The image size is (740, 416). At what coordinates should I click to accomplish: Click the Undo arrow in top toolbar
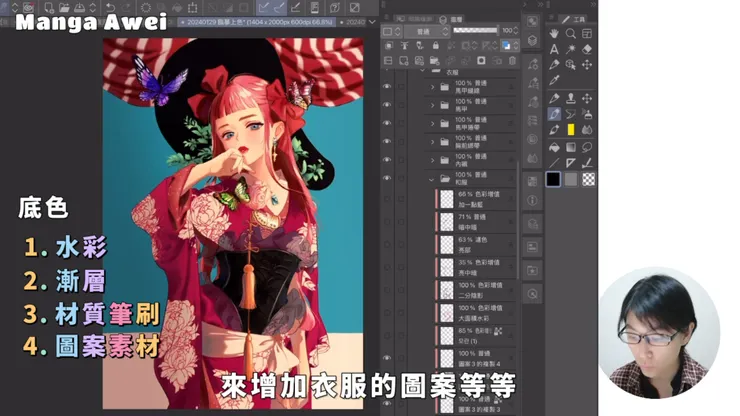click(110, 7)
